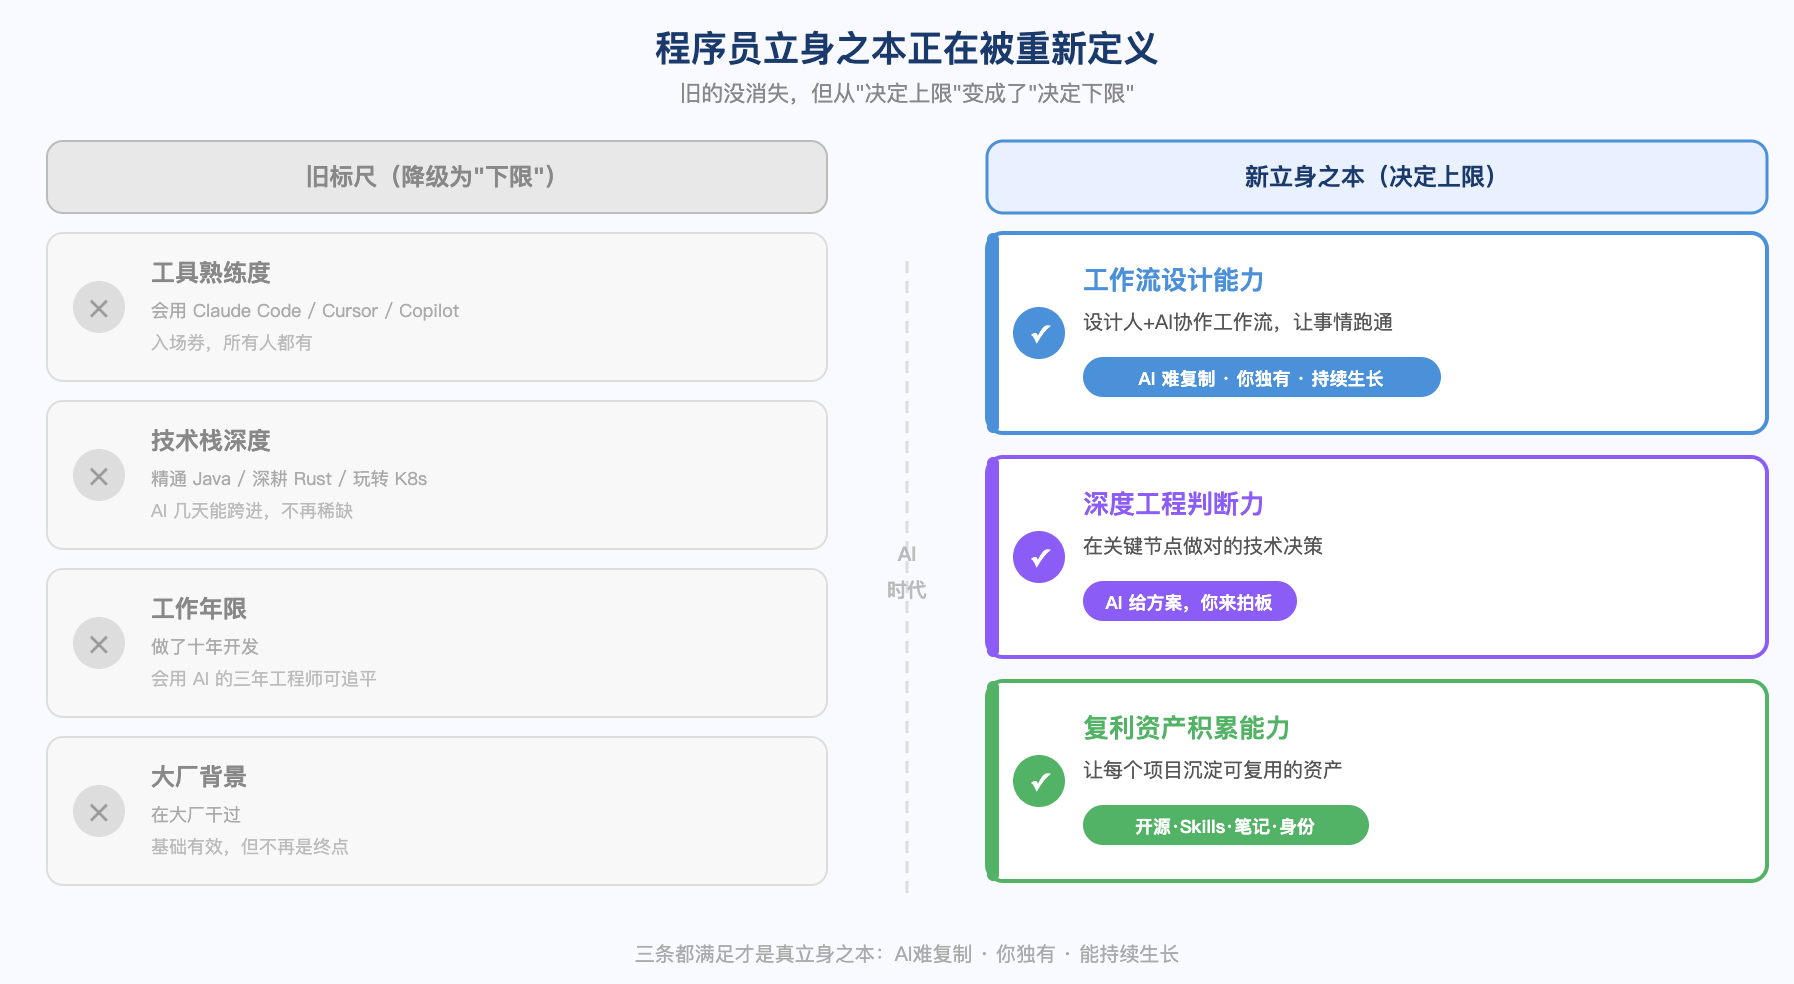
Task: Click the text 在关键节点做对的技术决策
Action: pyautogui.click(x=1203, y=546)
